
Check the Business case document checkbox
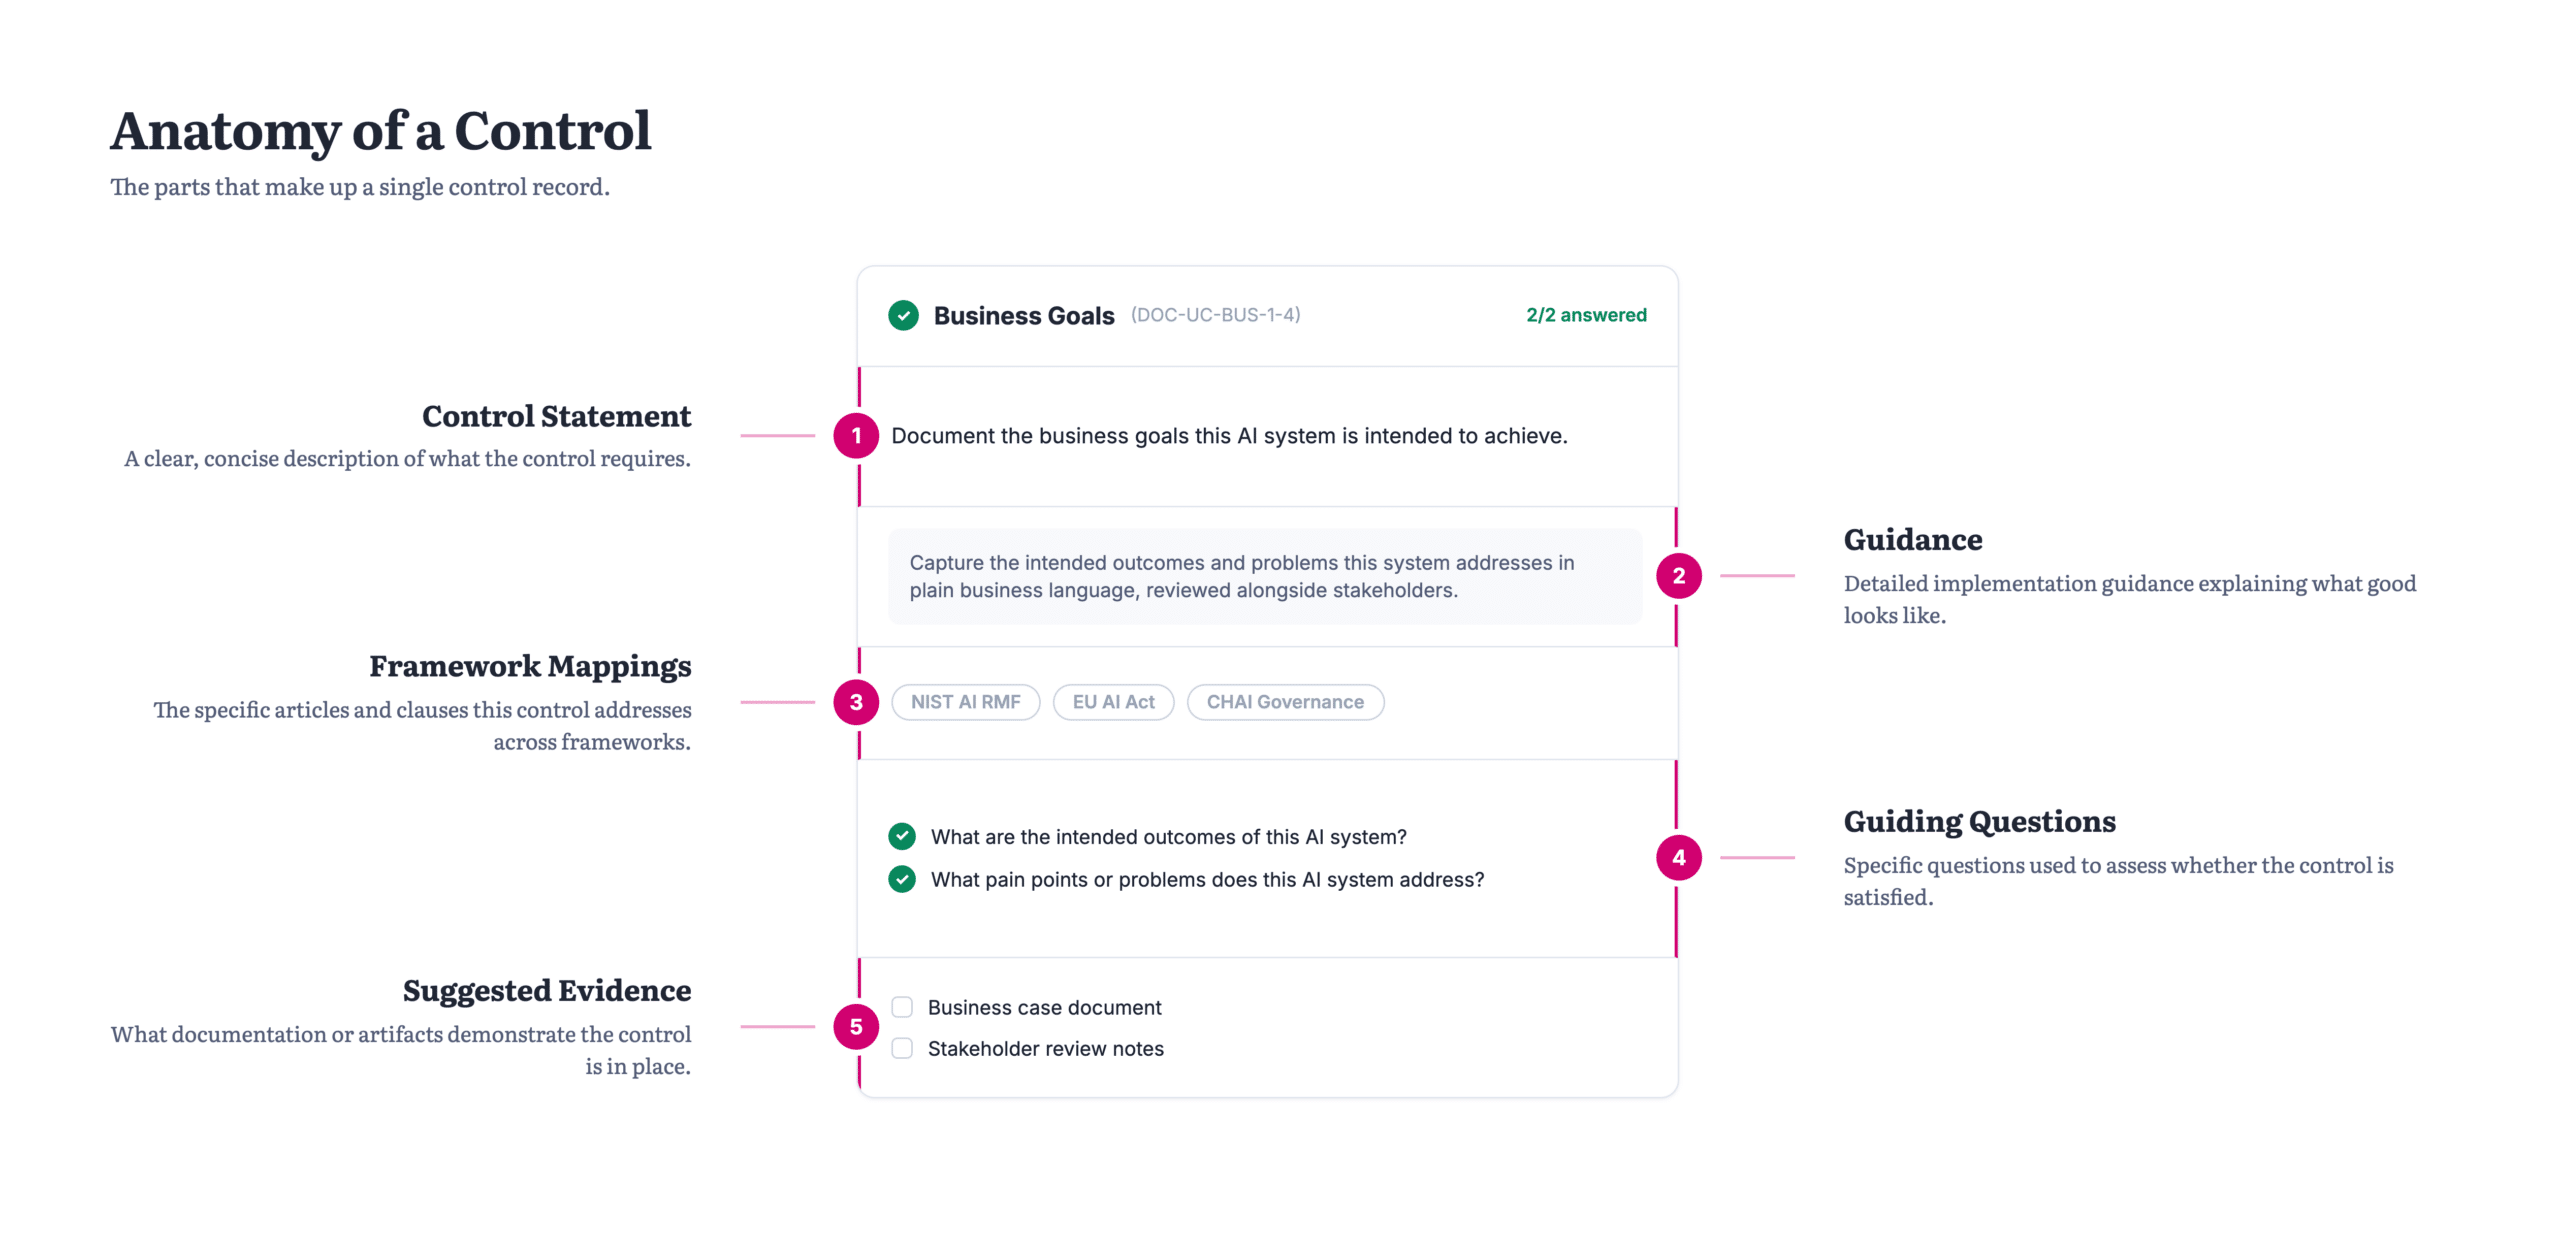tap(901, 1006)
